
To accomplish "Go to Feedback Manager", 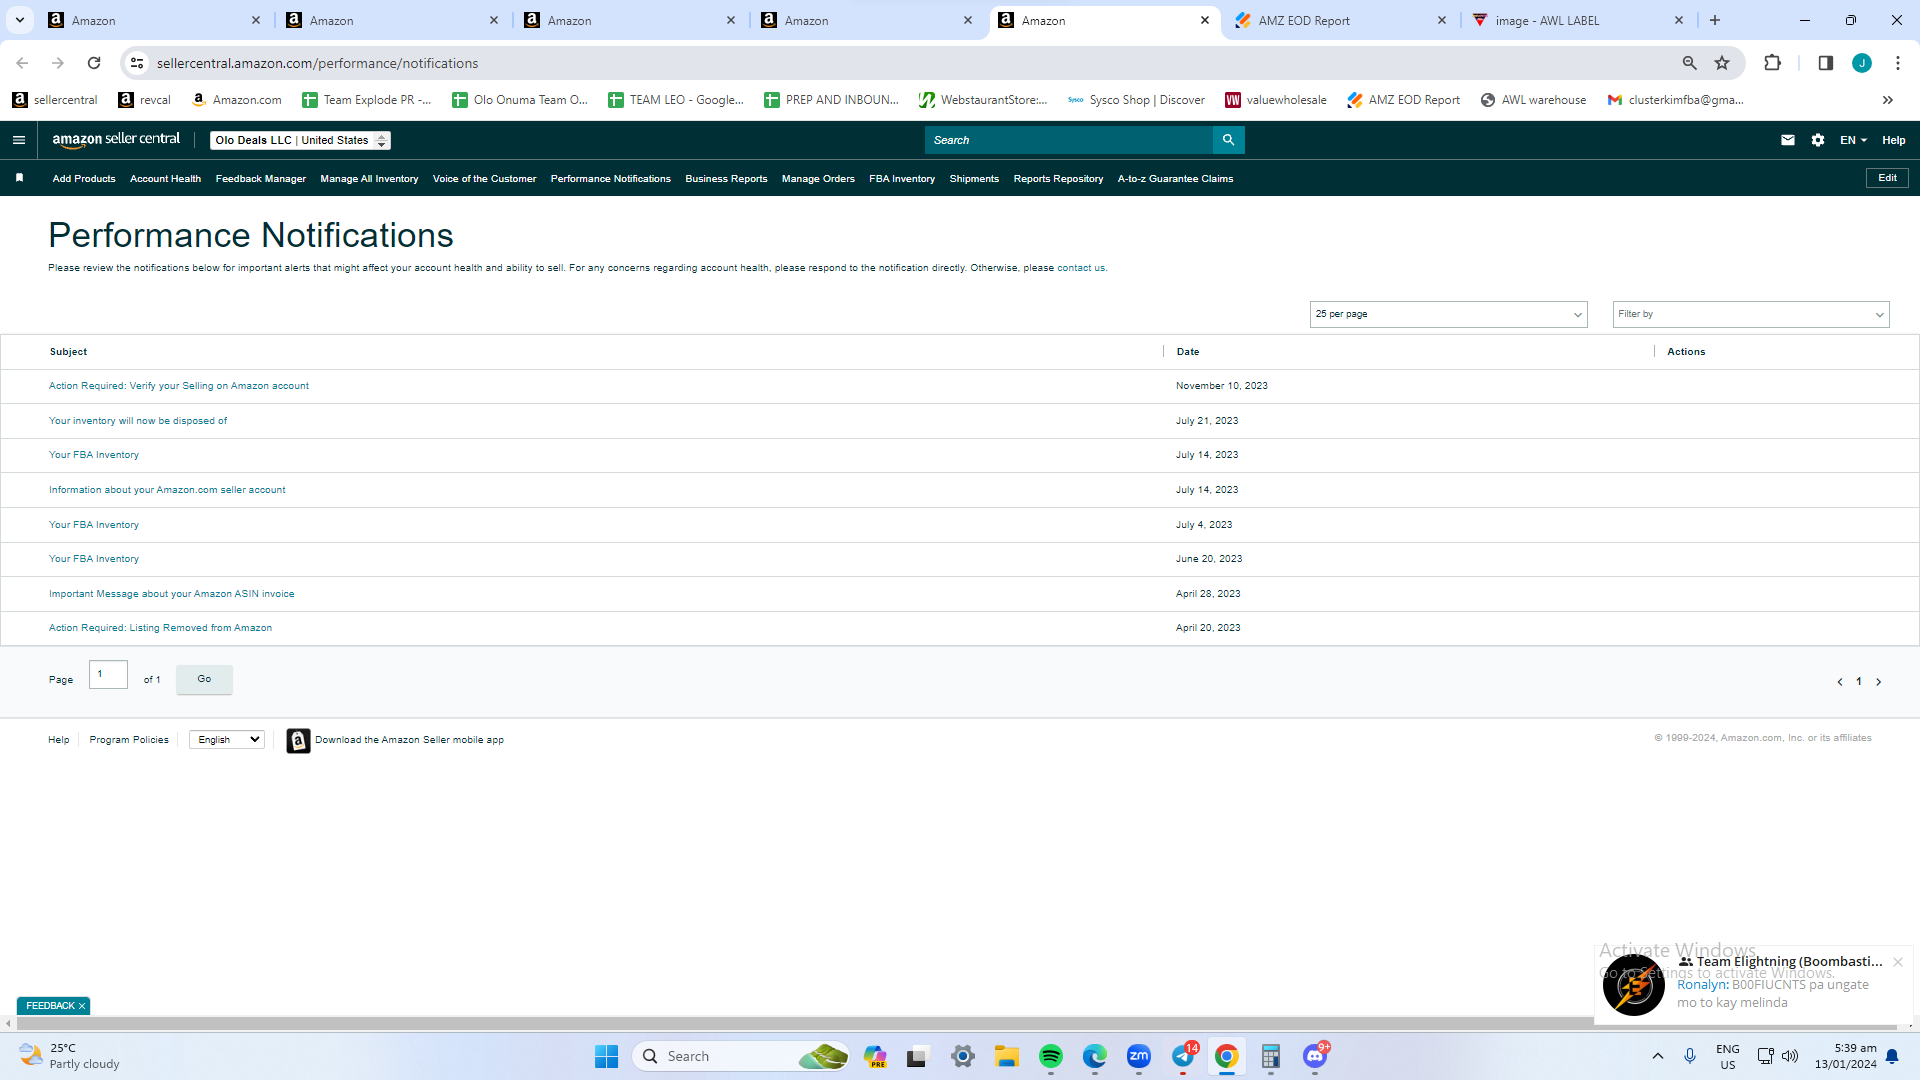I will click(x=261, y=179).
